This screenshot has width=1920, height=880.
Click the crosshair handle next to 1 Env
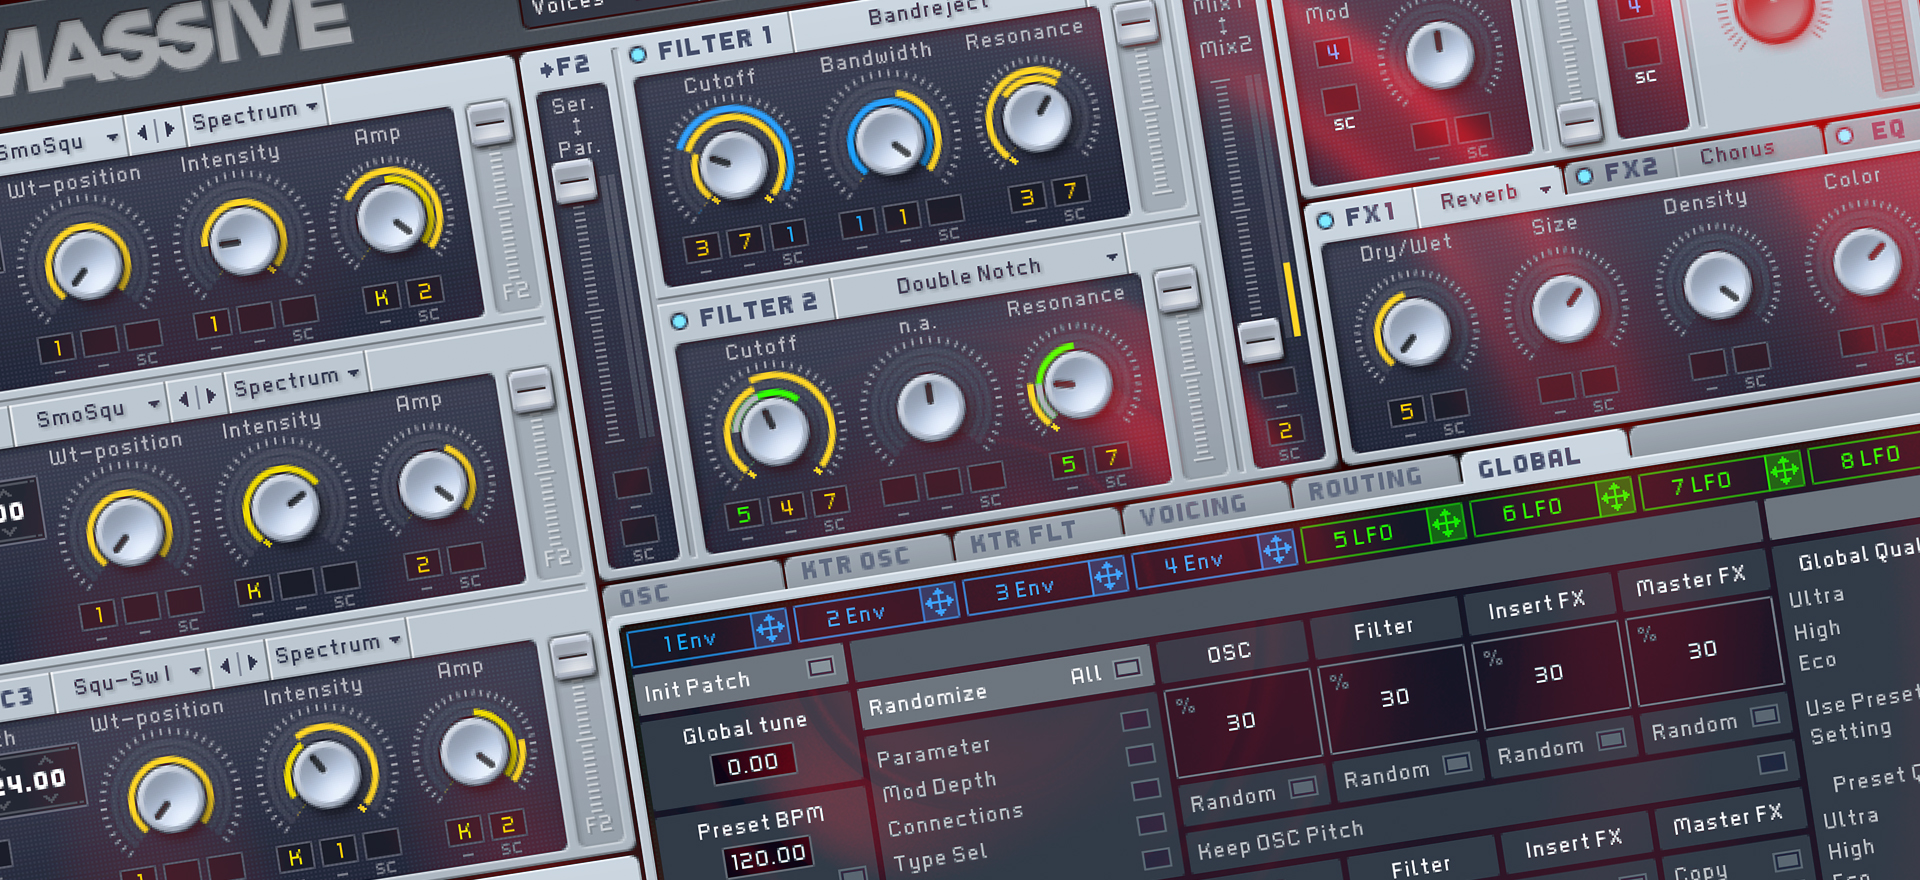(770, 628)
